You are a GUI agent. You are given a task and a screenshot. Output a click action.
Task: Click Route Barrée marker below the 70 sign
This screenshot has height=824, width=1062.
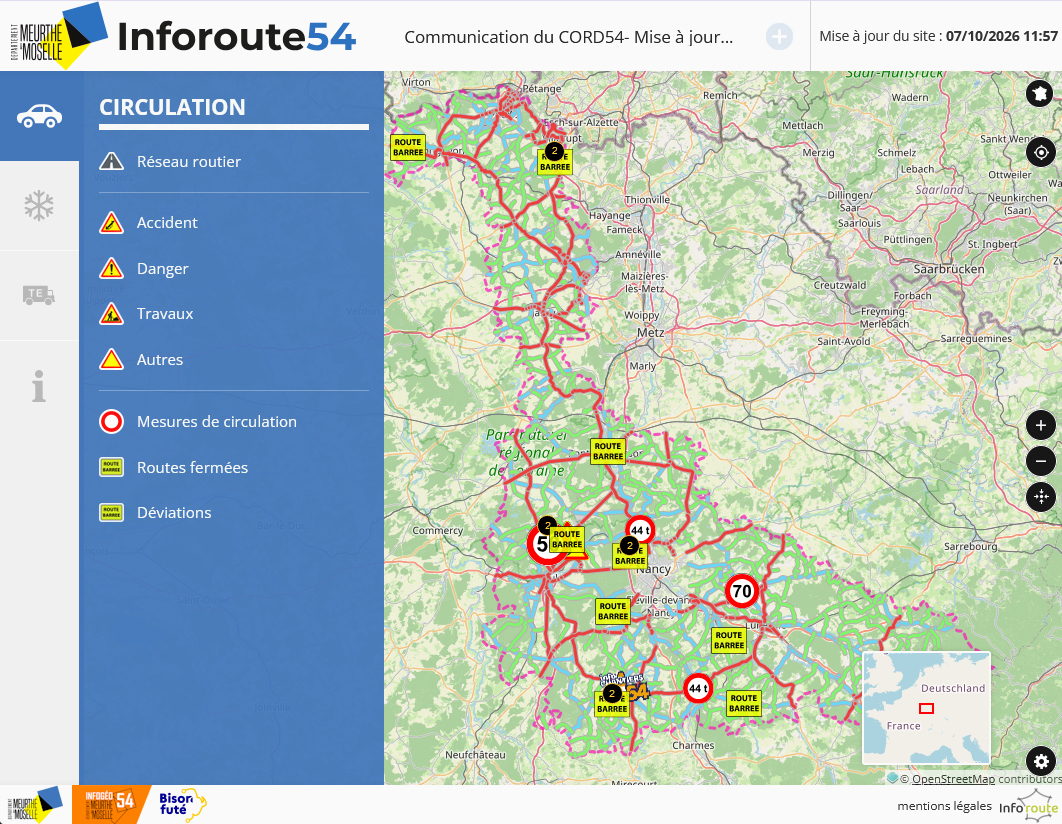pos(729,641)
